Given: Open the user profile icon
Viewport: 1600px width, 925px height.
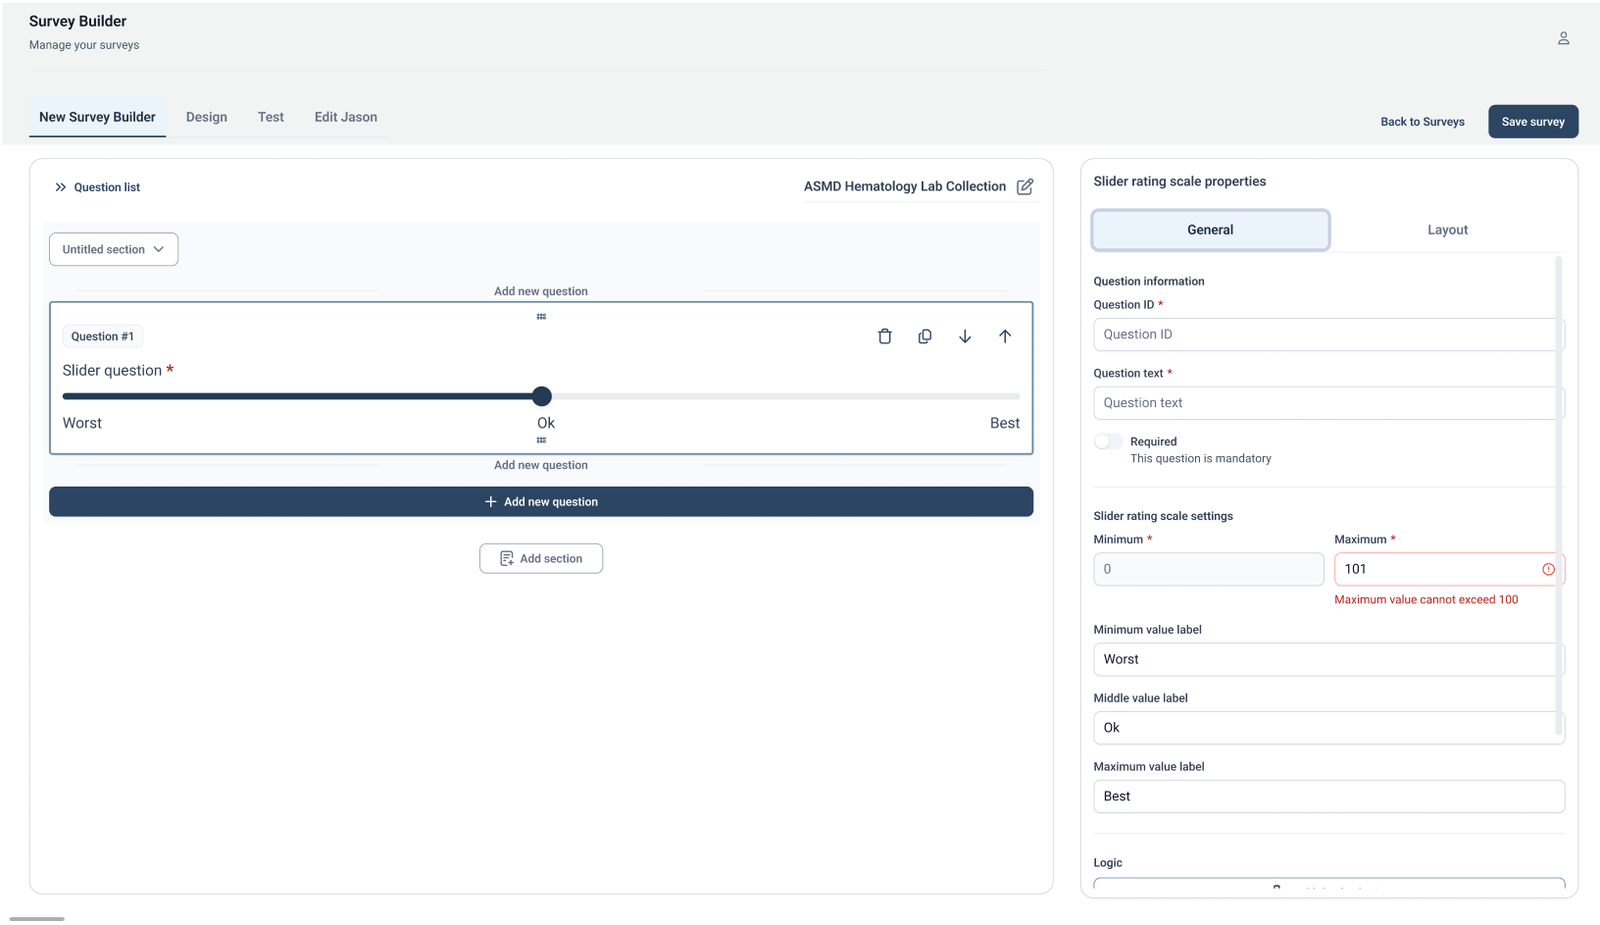Looking at the screenshot, I should 1563,38.
